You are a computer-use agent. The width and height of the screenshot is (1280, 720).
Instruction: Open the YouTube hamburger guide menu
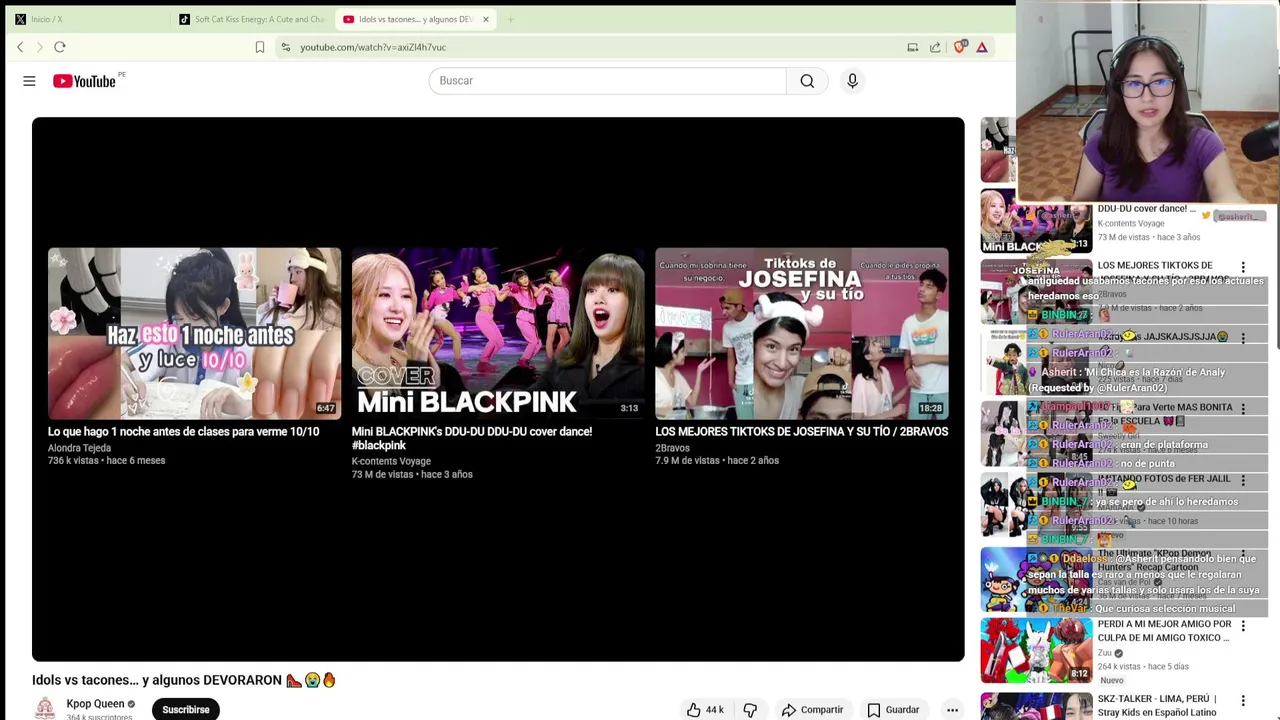tap(29, 81)
